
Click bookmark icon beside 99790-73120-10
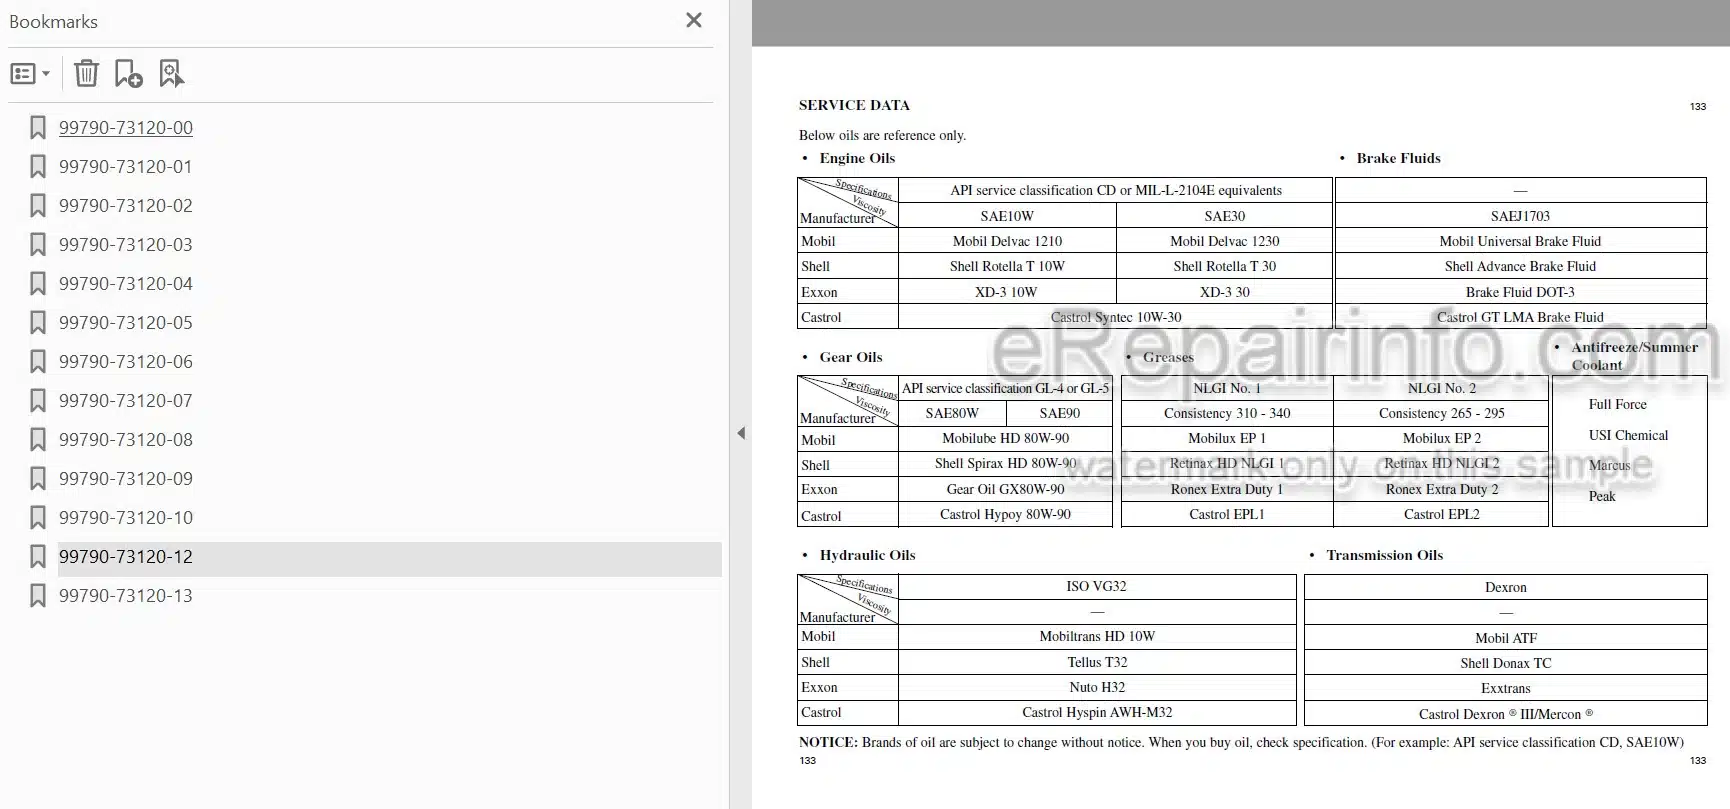click(x=38, y=518)
